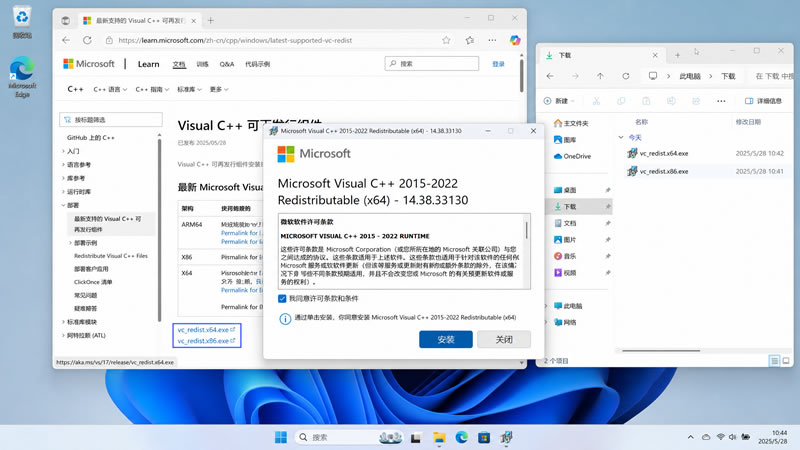Image resolution: width=800 pixels, height=450 pixels.
Task: Click Explorer up arrow icon
Action: point(600,76)
